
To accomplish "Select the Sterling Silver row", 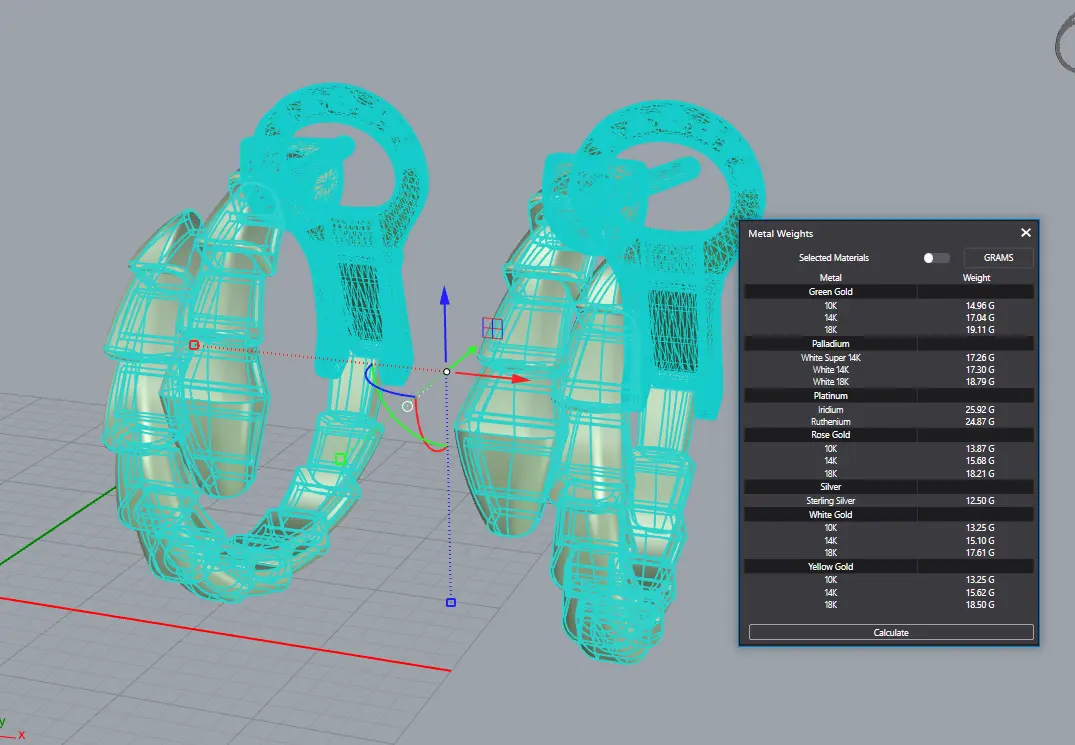I will pos(830,501).
